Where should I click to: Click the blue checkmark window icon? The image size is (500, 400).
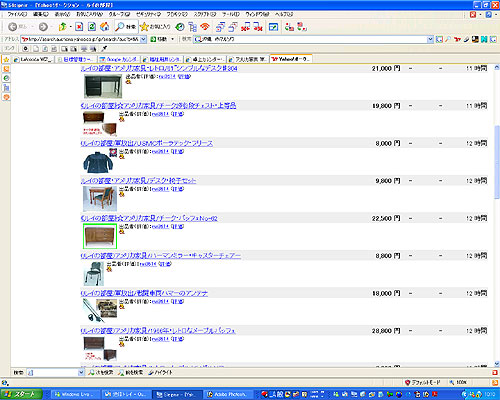pyautogui.click(x=273, y=27)
